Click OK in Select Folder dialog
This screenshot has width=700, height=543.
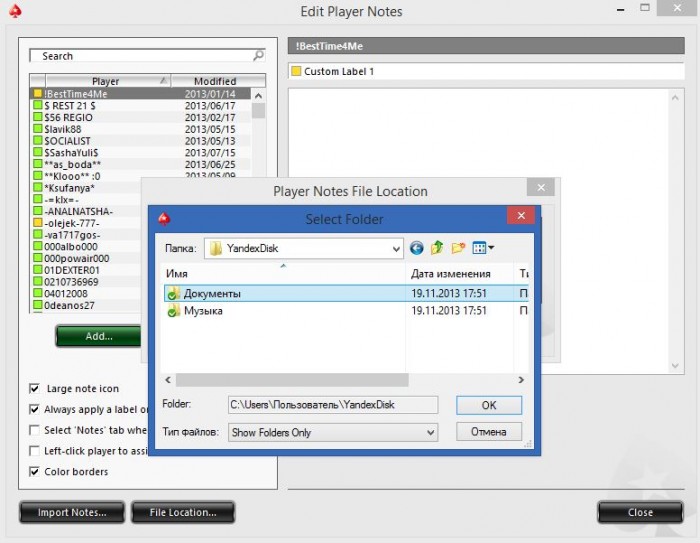click(x=489, y=405)
